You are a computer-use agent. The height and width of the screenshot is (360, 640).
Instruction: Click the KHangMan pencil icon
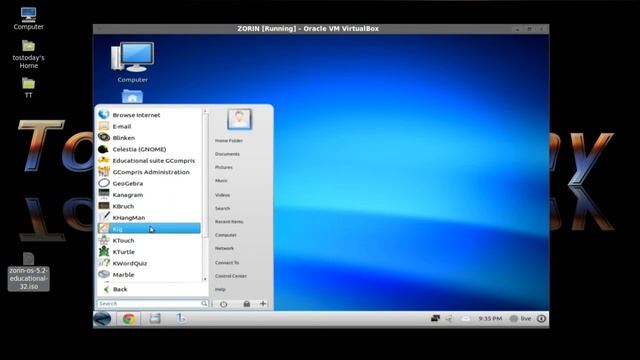[104, 217]
